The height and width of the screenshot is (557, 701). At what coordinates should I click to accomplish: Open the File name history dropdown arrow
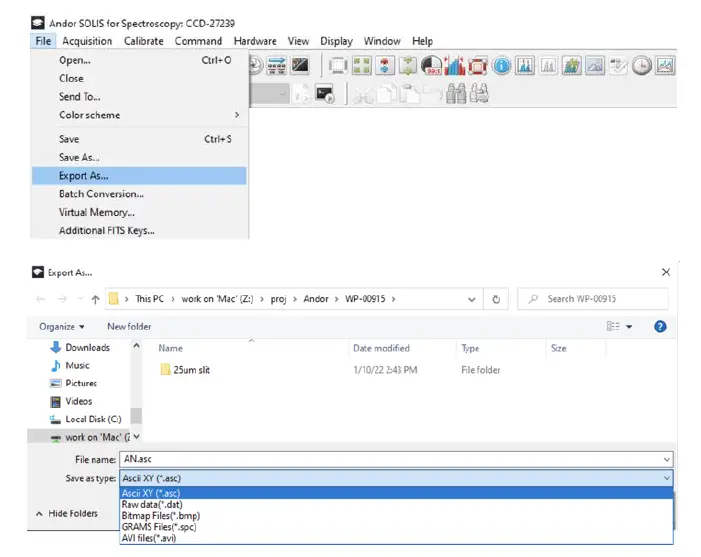click(x=667, y=460)
